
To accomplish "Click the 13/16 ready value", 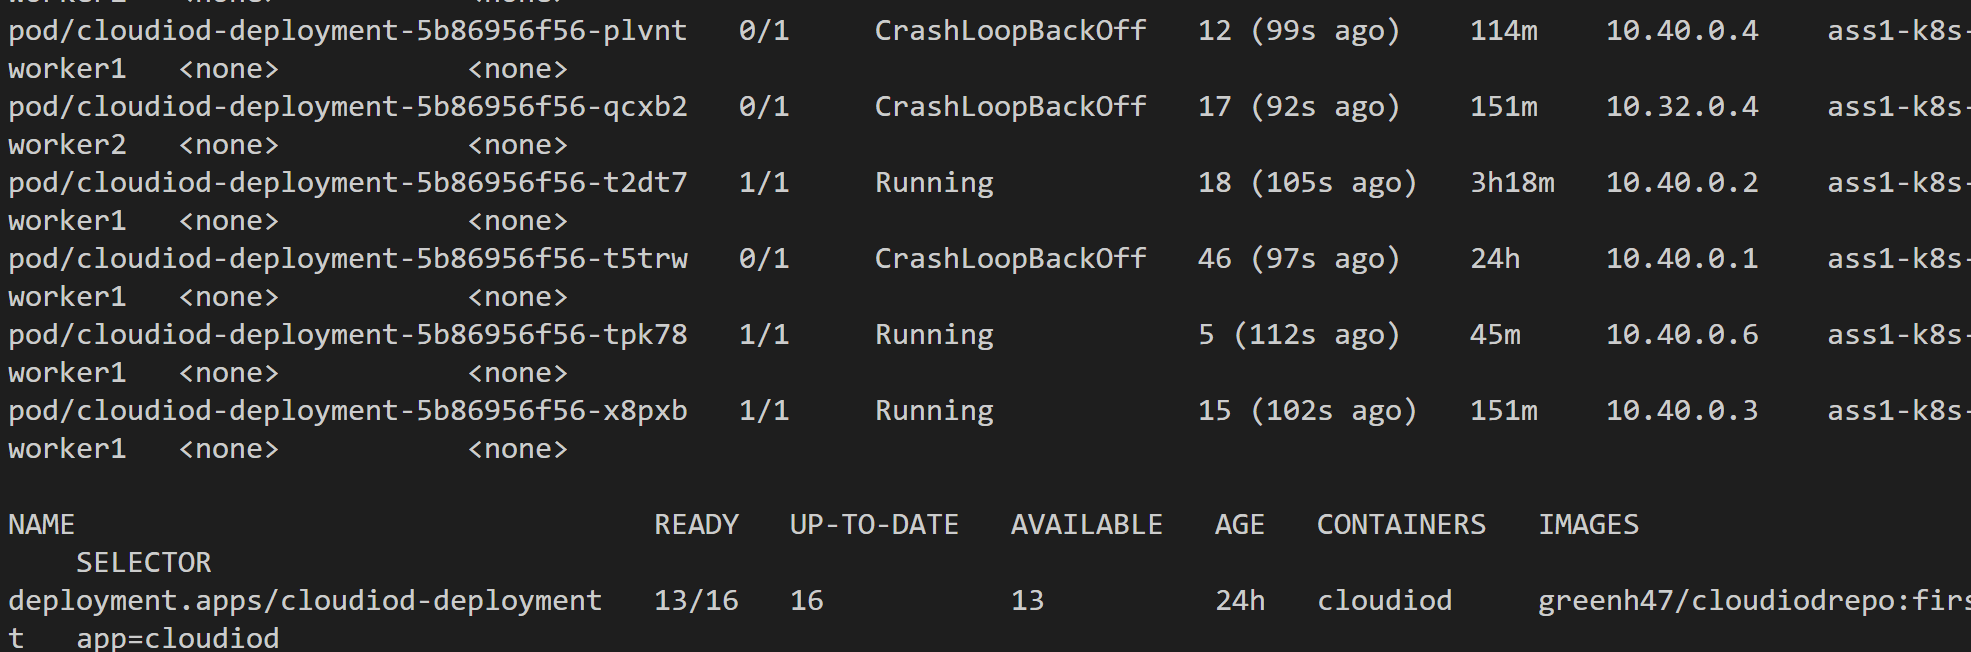I will [696, 601].
